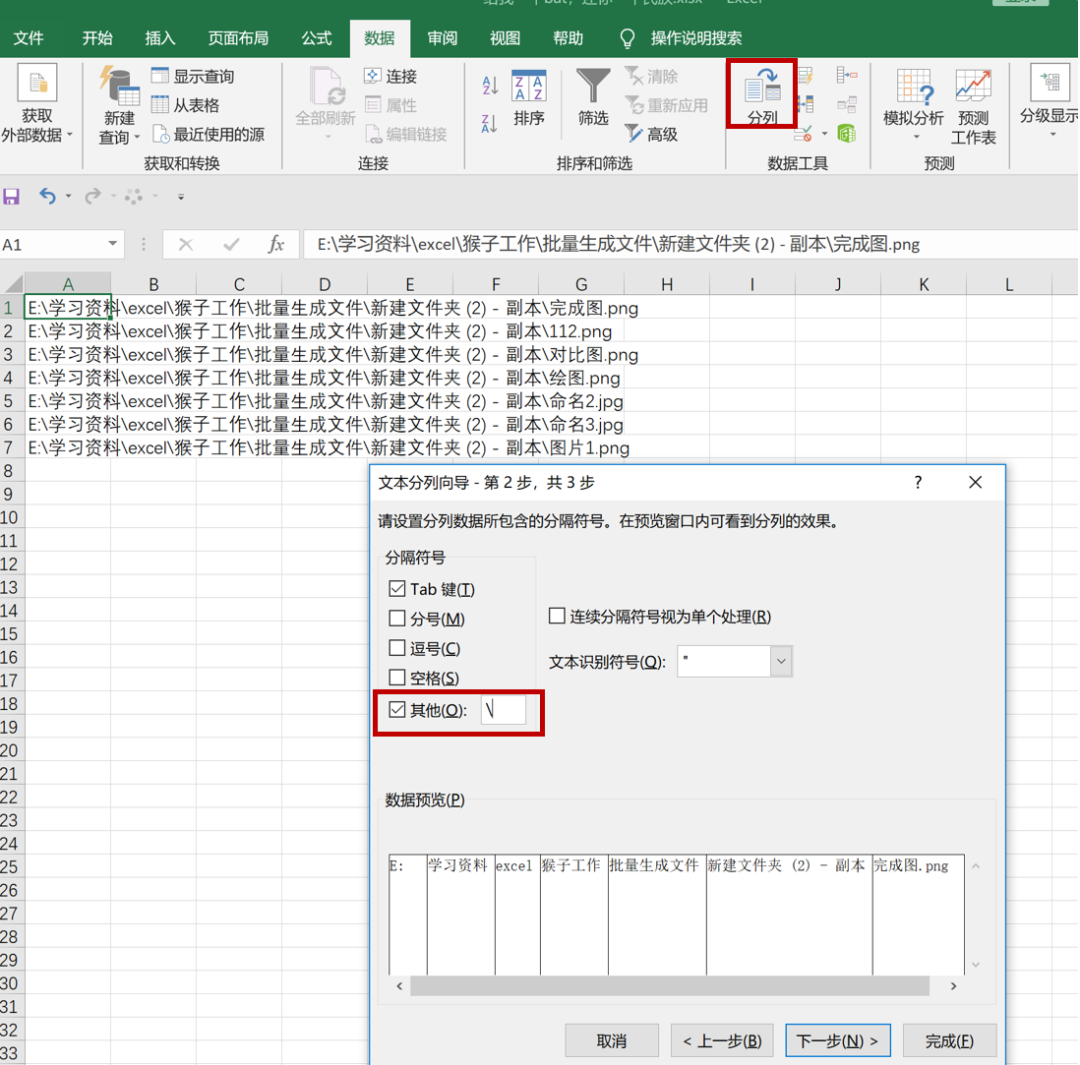Expand the 文本识别符号 dropdown

[x=781, y=661]
